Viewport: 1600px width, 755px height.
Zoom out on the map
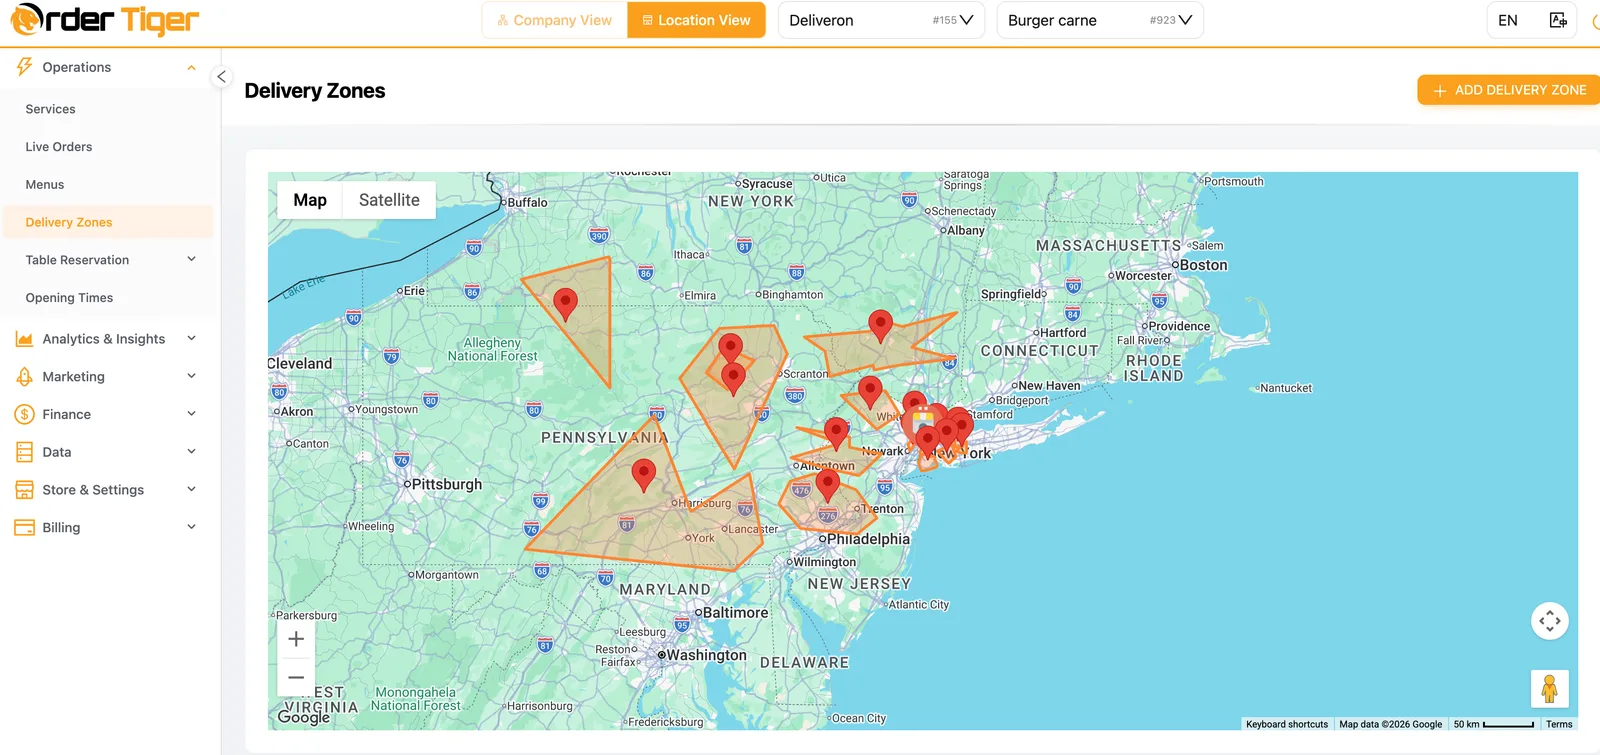[x=296, y=677]
